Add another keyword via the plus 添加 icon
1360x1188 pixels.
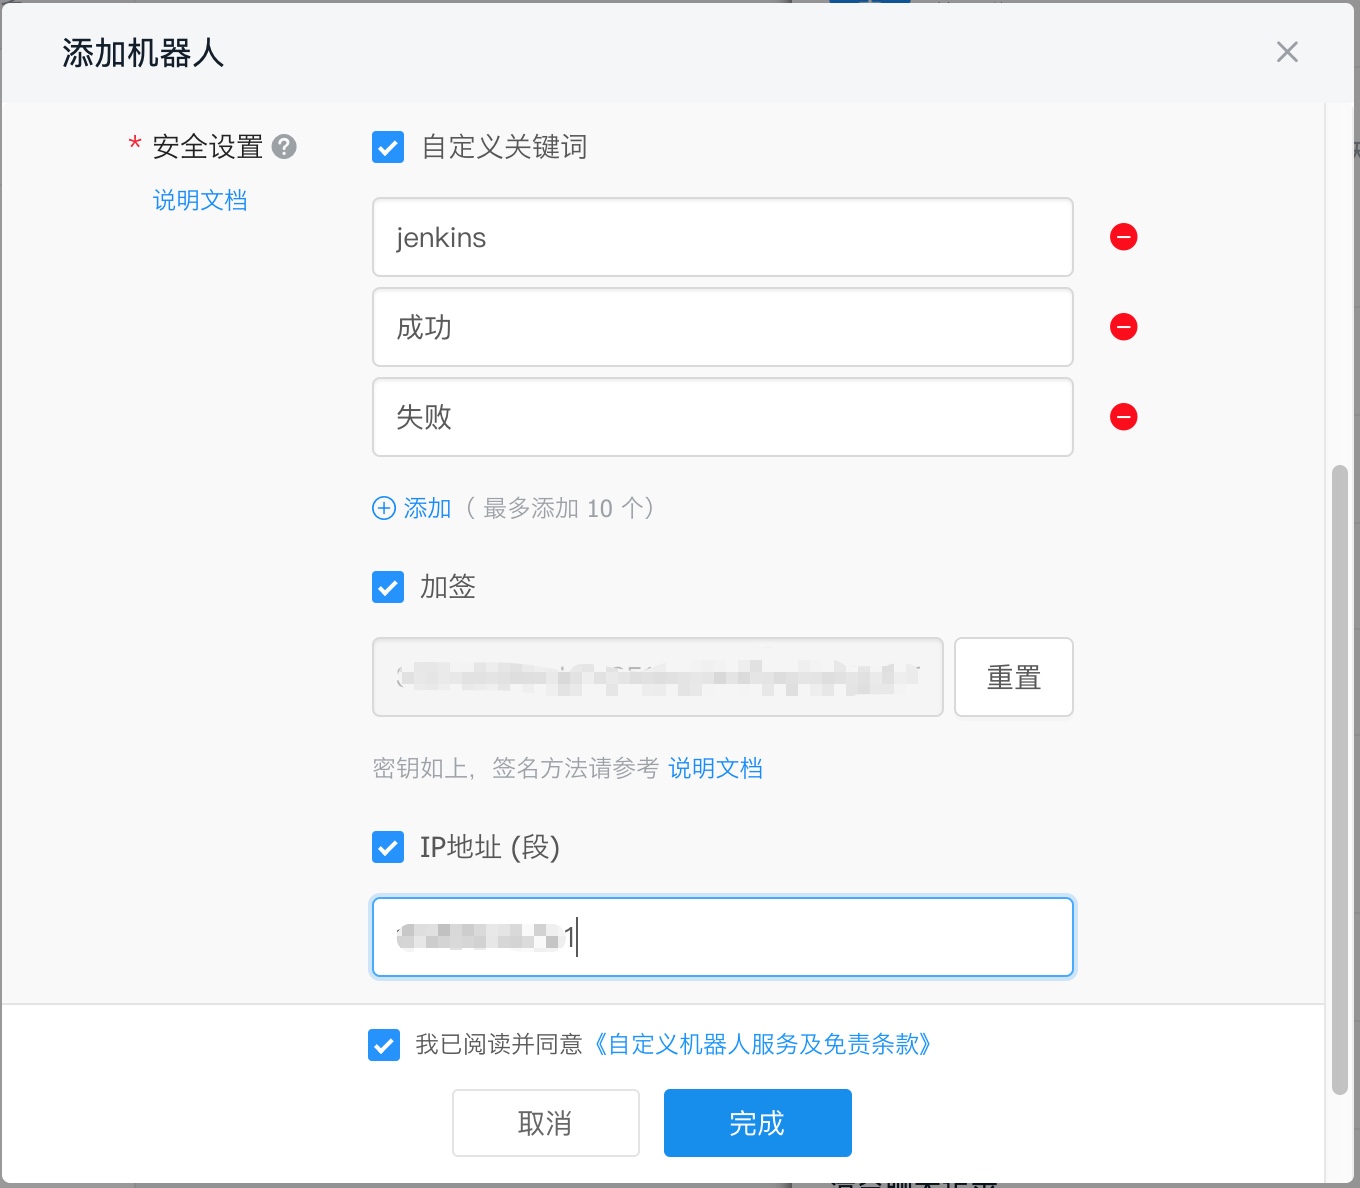[x=384, y=508]
